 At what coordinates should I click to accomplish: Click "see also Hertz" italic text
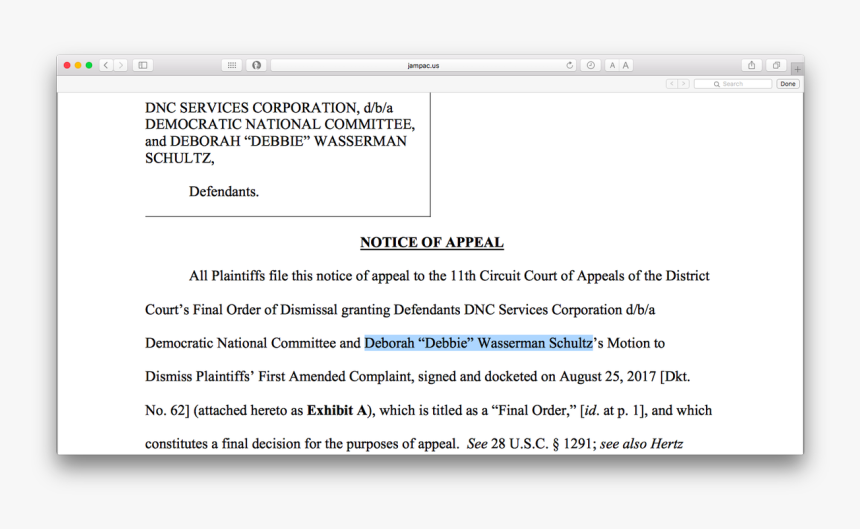641,444
